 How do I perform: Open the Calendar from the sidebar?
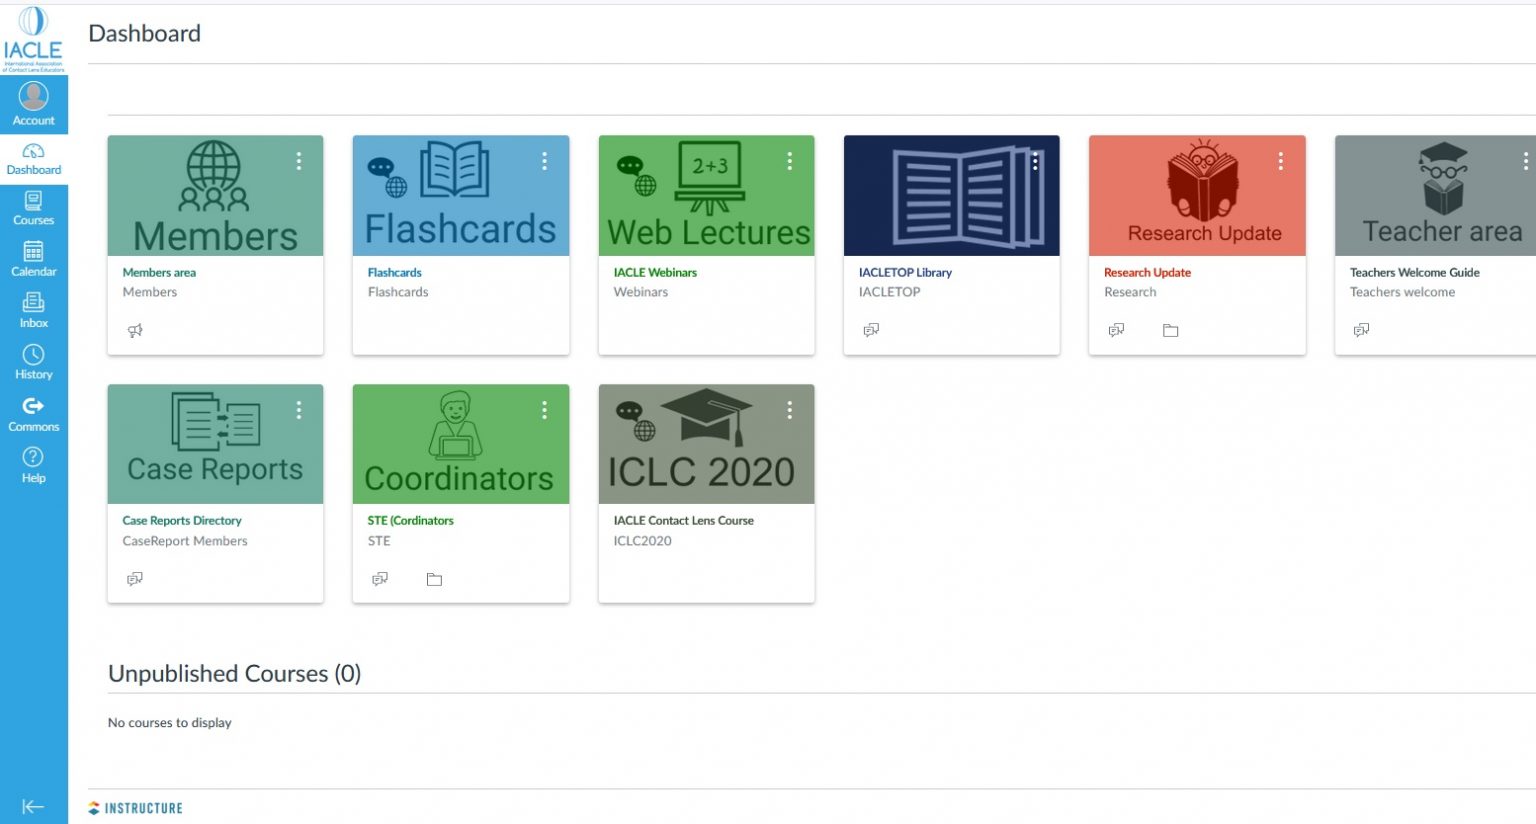point(34,258)
